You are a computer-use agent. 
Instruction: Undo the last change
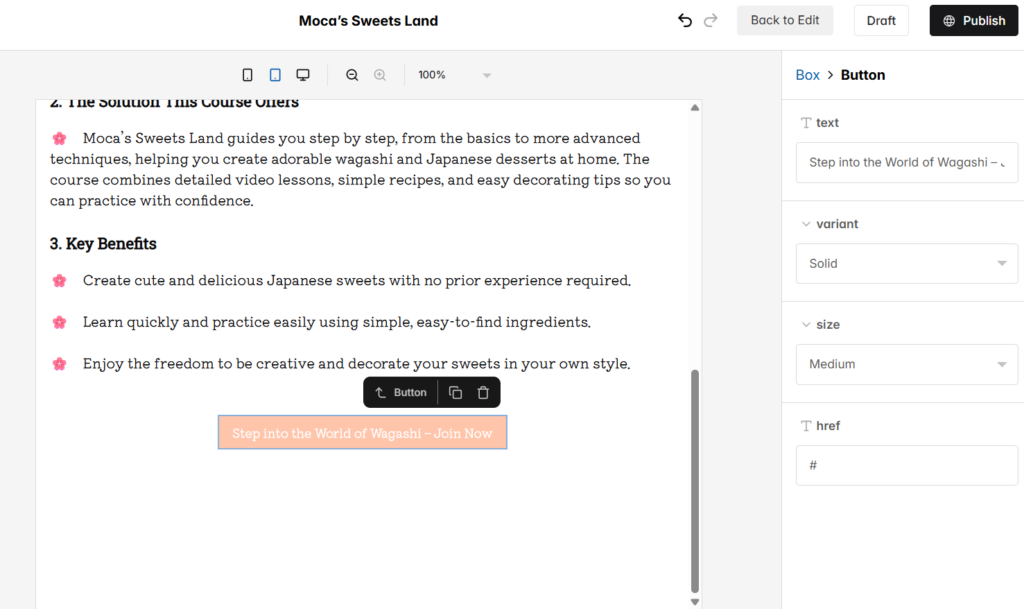(x=684, y=20)
